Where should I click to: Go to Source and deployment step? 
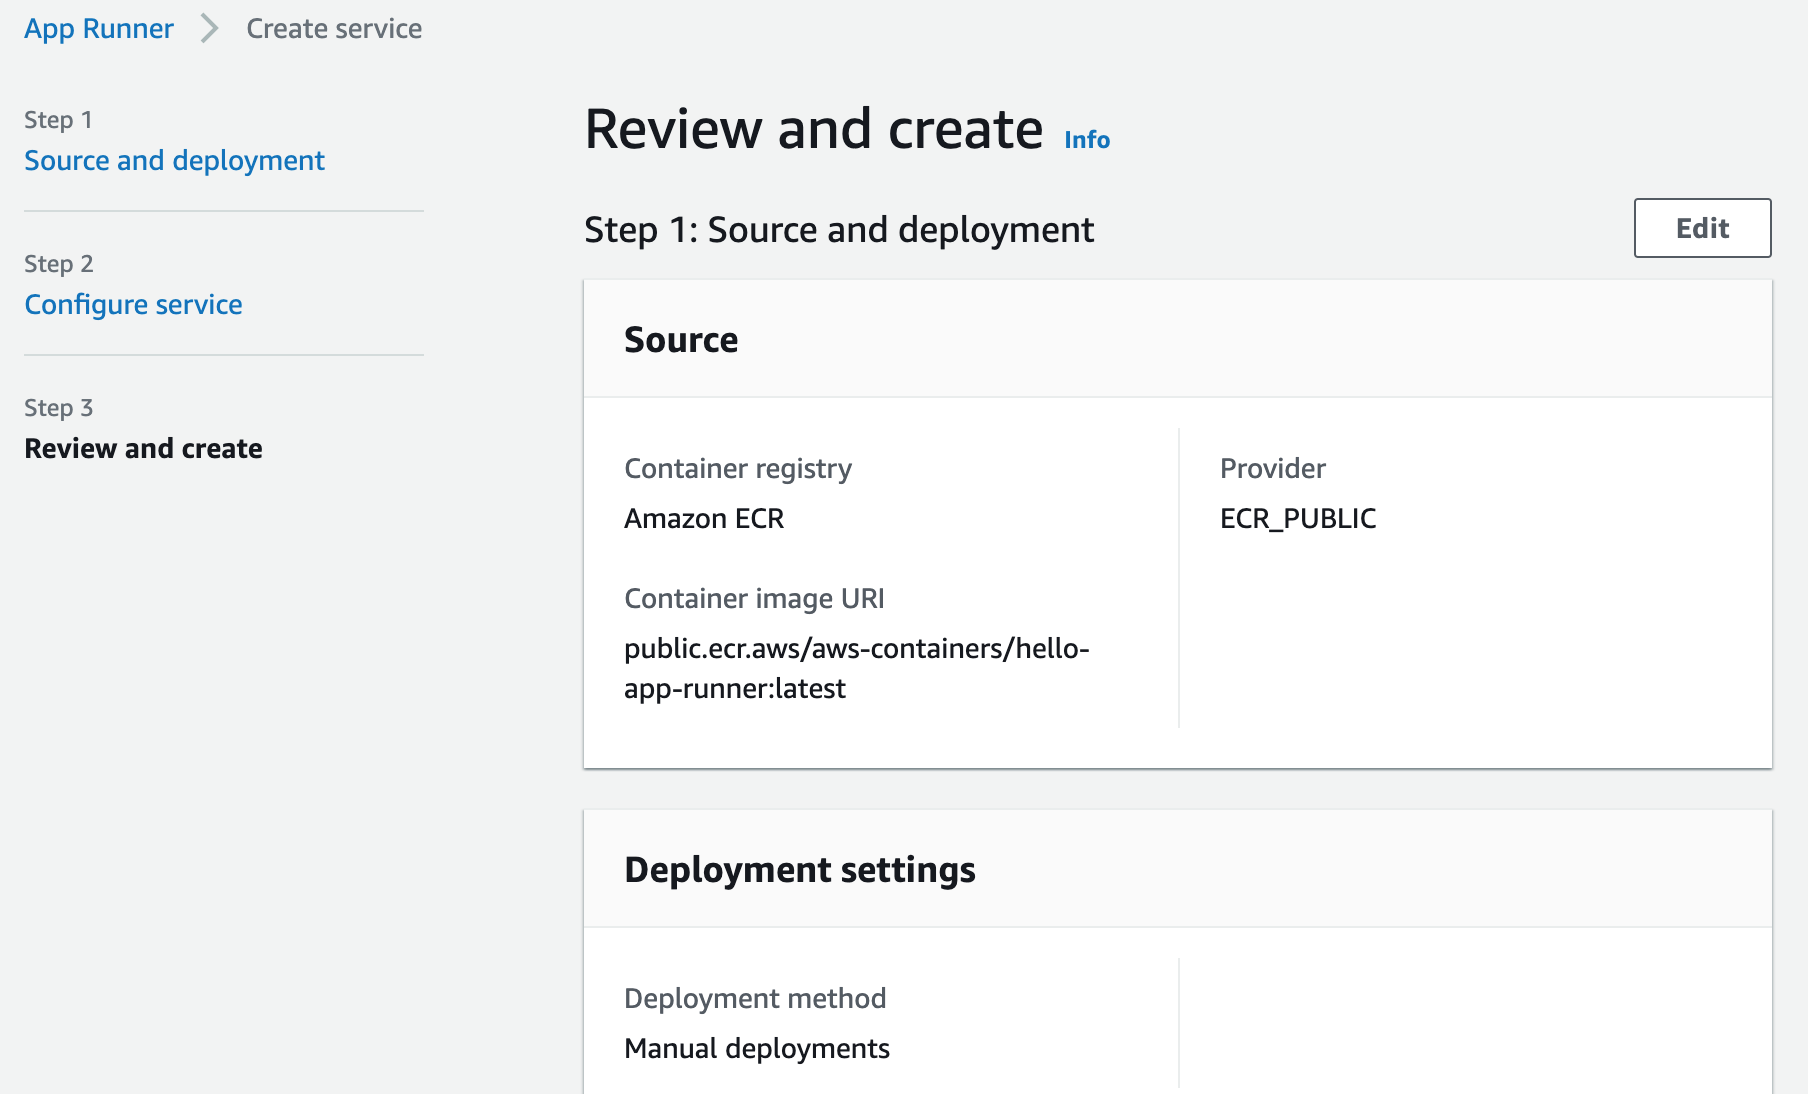[x=174, y=161]
